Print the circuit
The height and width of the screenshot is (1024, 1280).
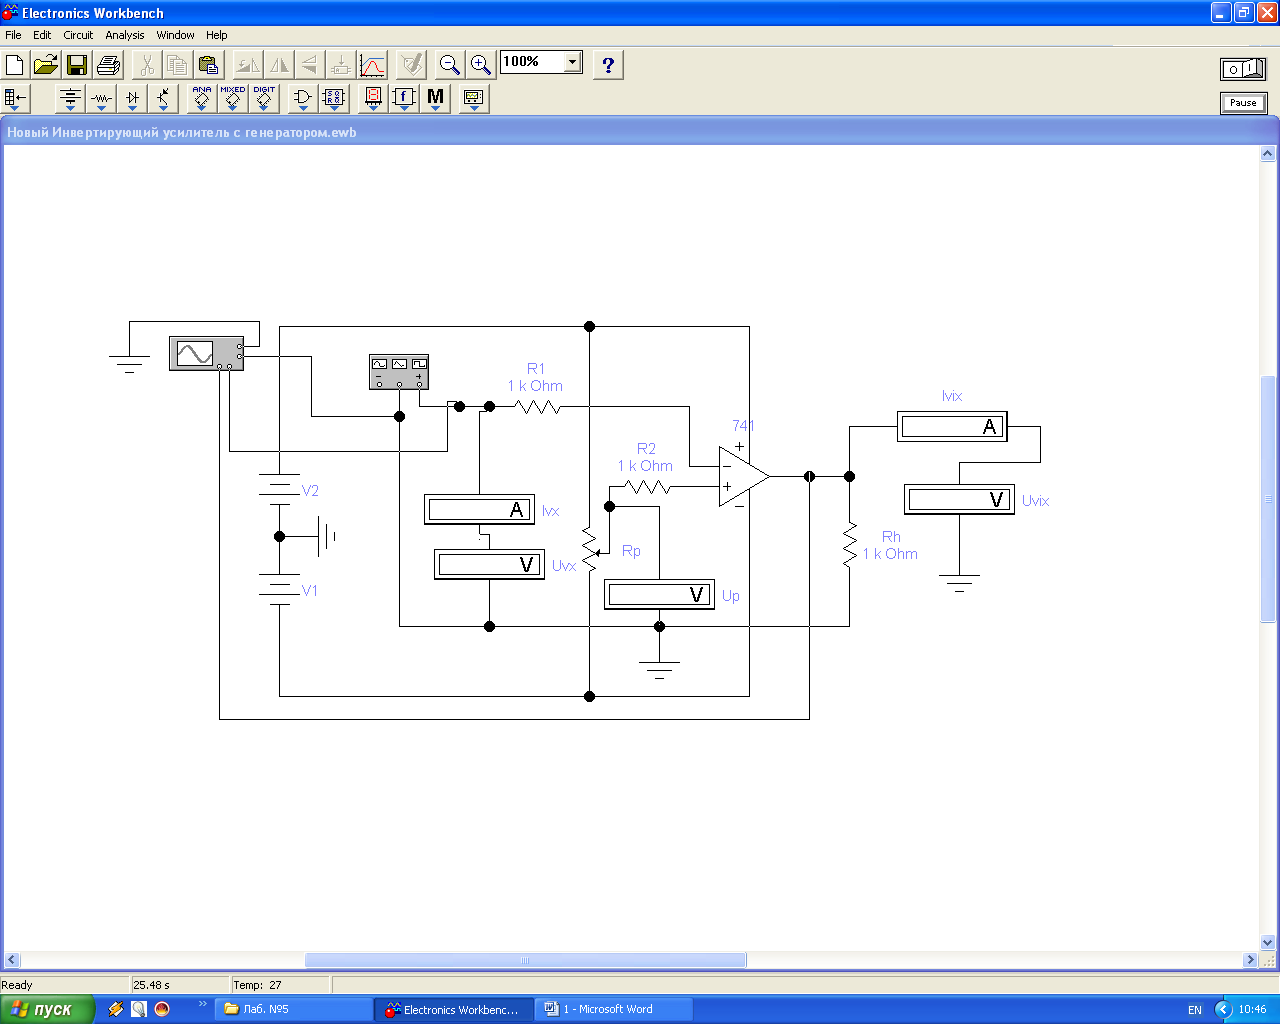coord(108,65)
